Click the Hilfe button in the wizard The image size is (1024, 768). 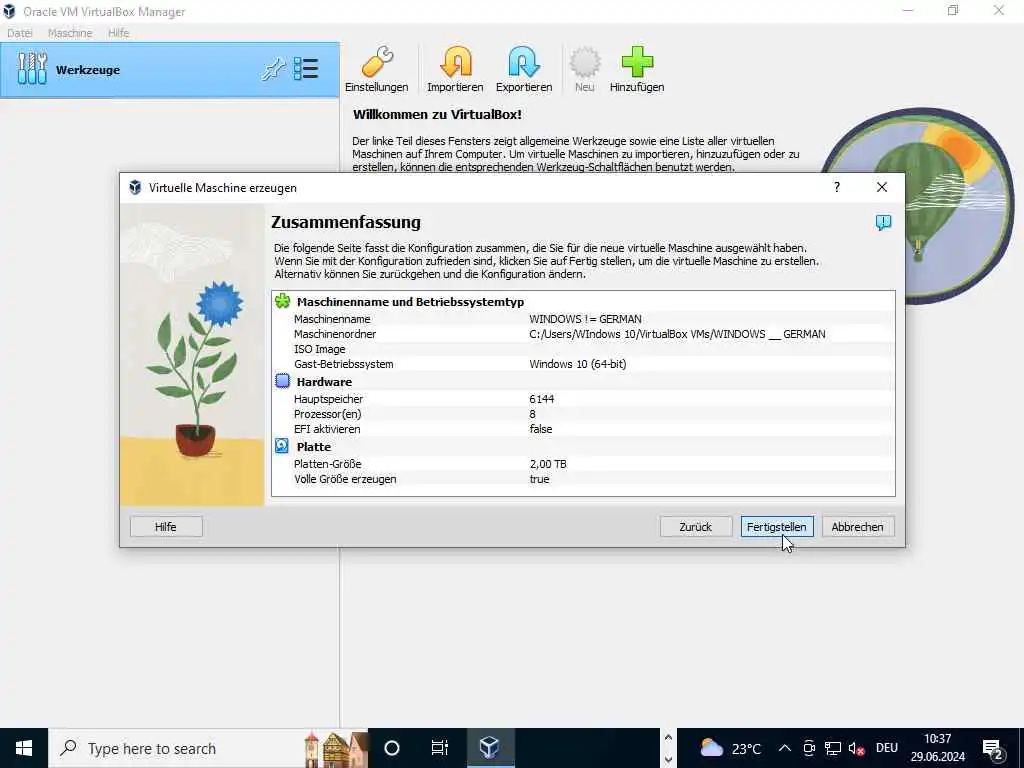(x=166, y=526)
